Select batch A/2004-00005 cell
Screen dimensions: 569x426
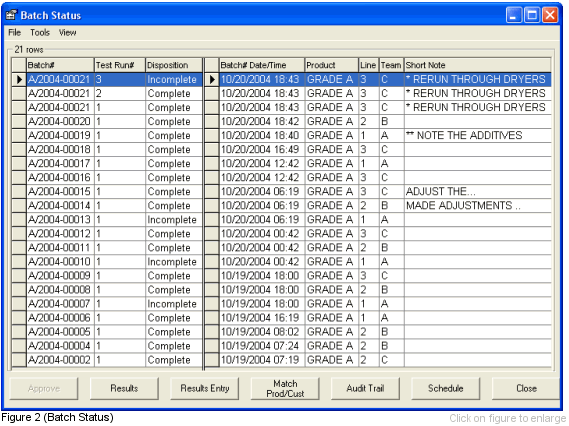[60, 332]
